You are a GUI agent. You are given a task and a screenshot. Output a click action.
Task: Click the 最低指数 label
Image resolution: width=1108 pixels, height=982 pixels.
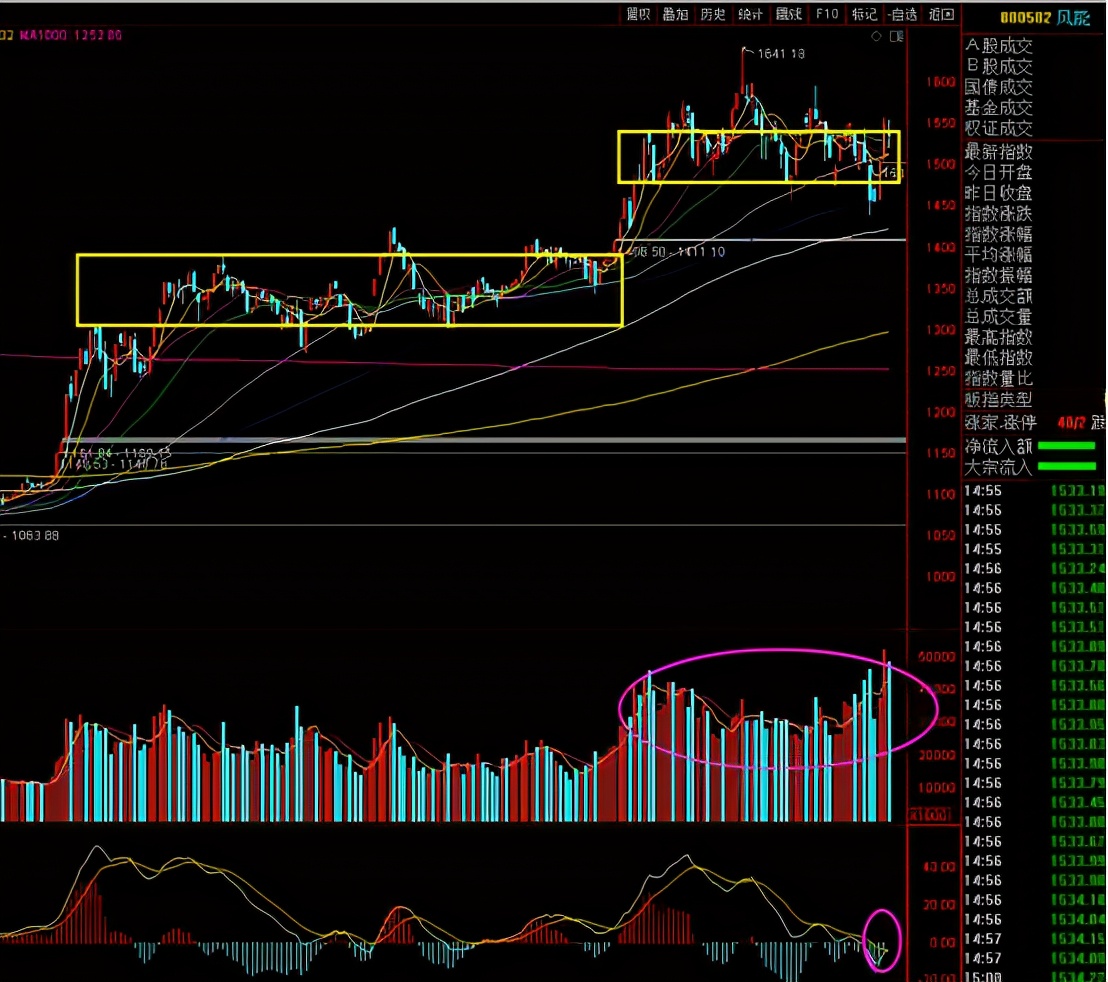click(x=998, y=357)
